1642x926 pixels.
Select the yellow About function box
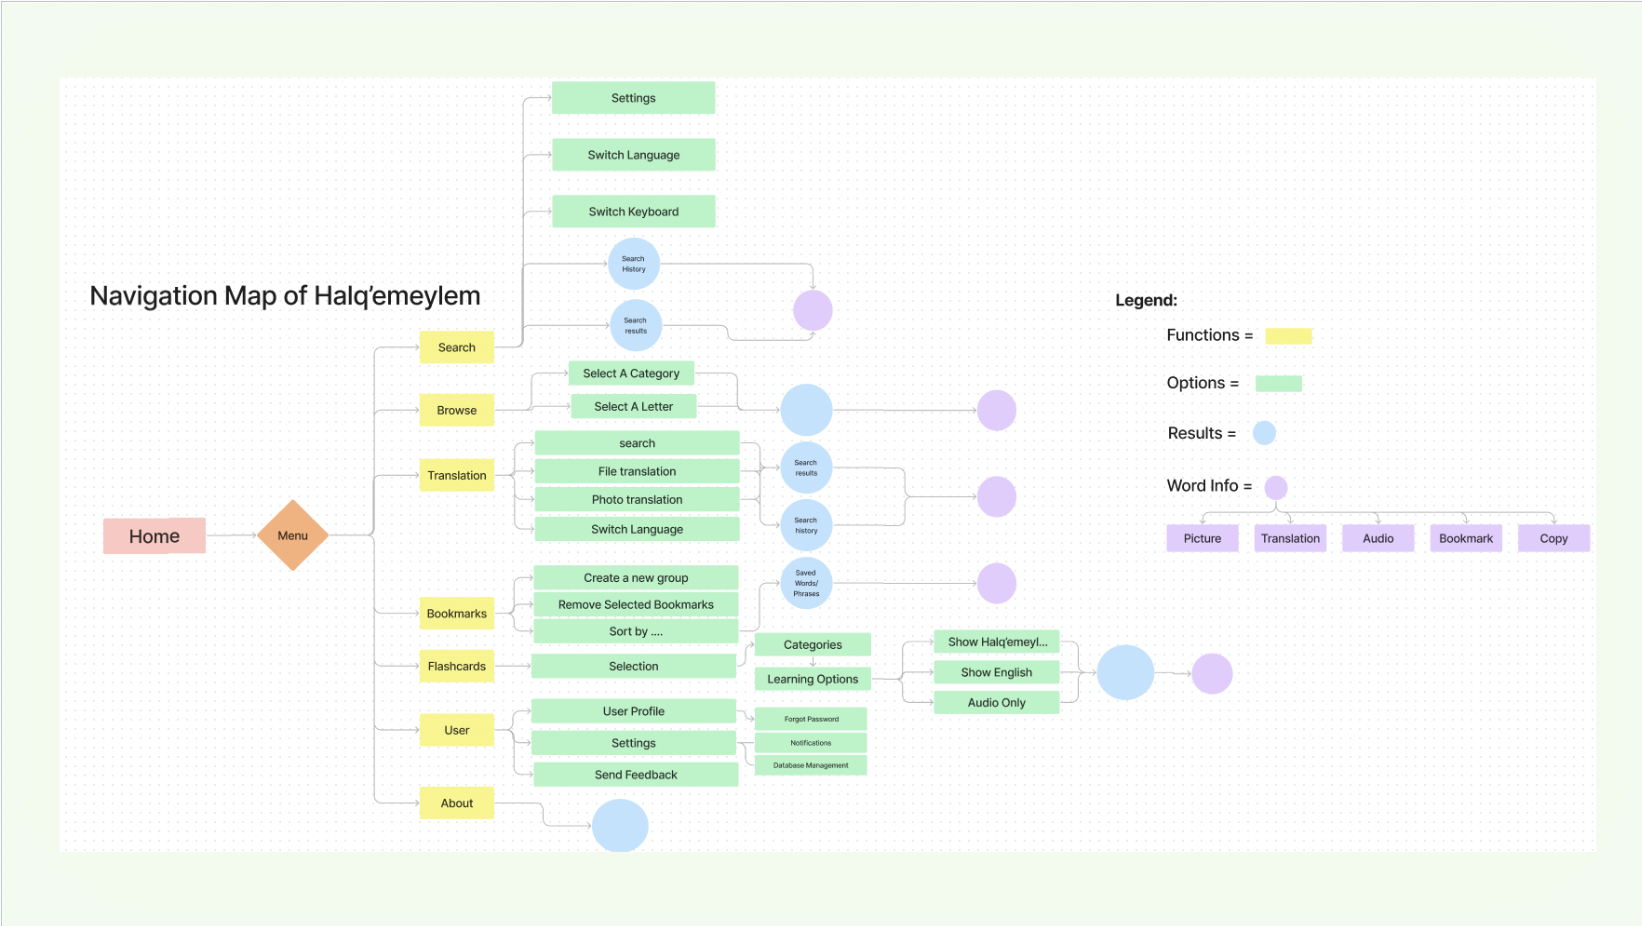pos(457,803)
